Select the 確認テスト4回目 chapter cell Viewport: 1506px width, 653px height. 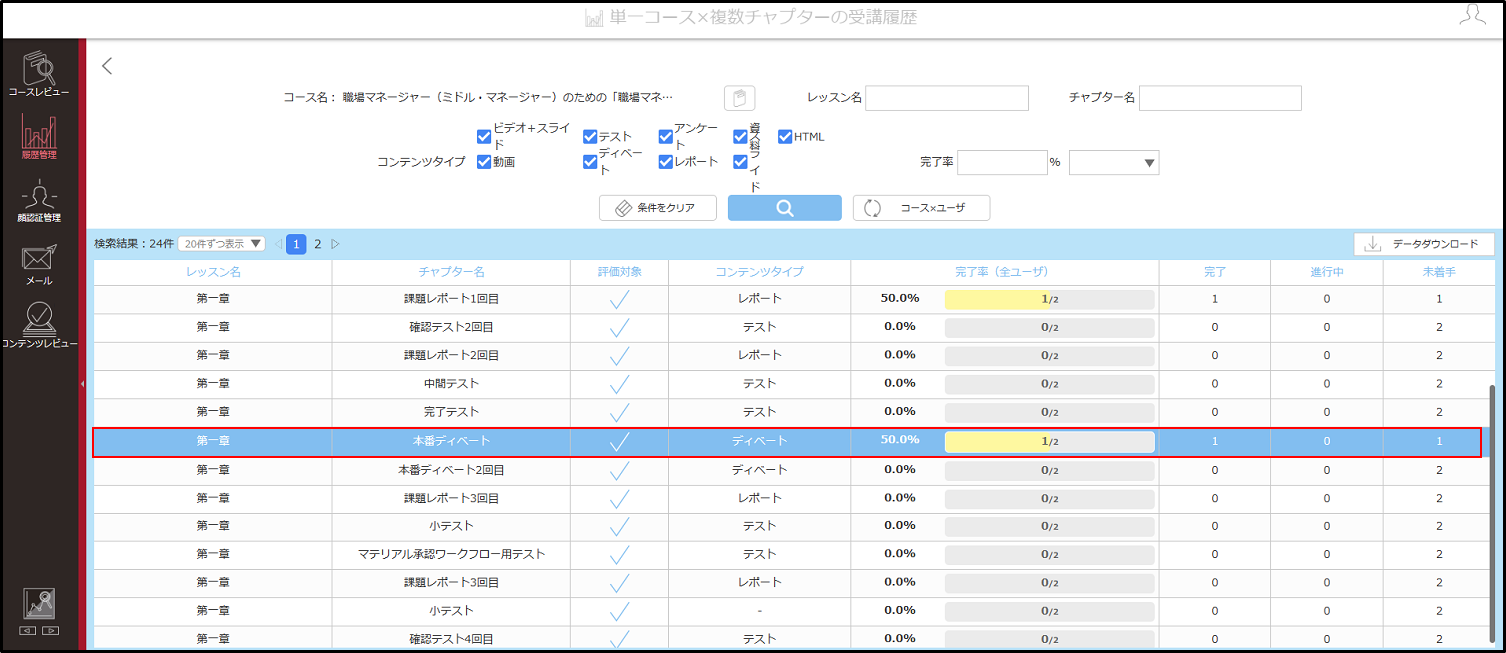coord(451,639)
